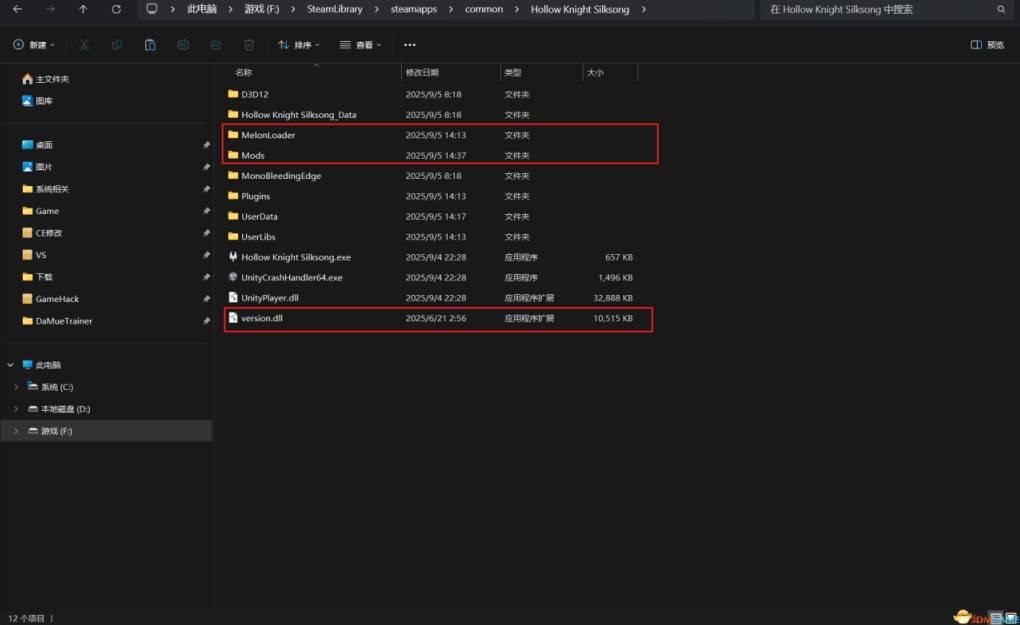Viewport: 1020px width, 625px height.
Task: Click the pin icon beside VS
Action: (x=206, y=255)
